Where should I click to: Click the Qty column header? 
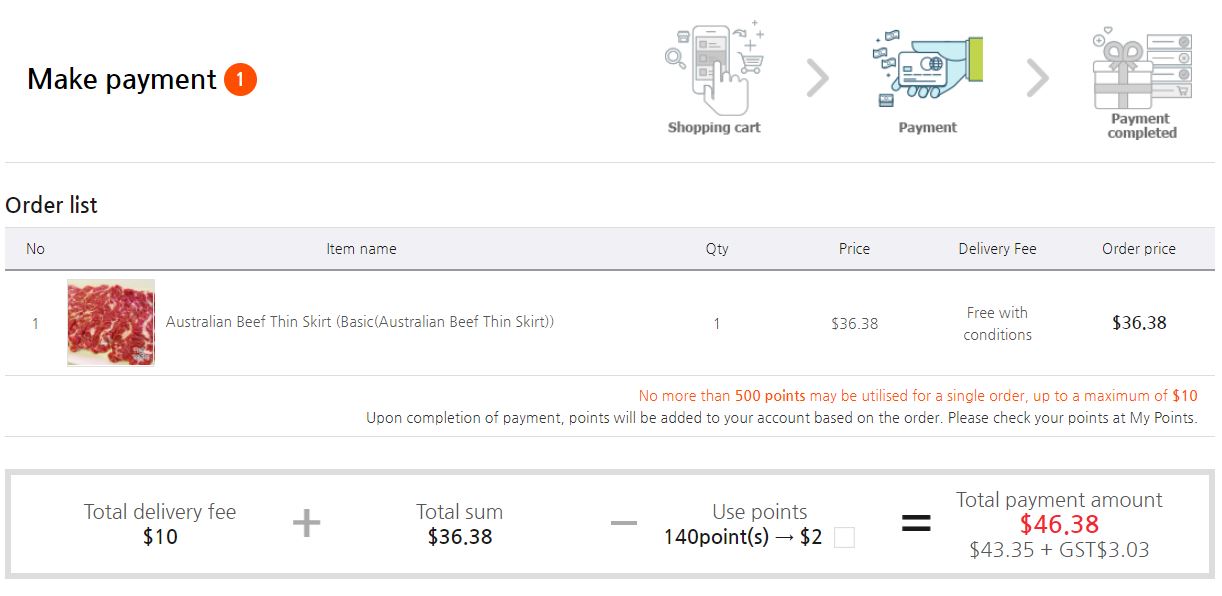click(717, 249)
